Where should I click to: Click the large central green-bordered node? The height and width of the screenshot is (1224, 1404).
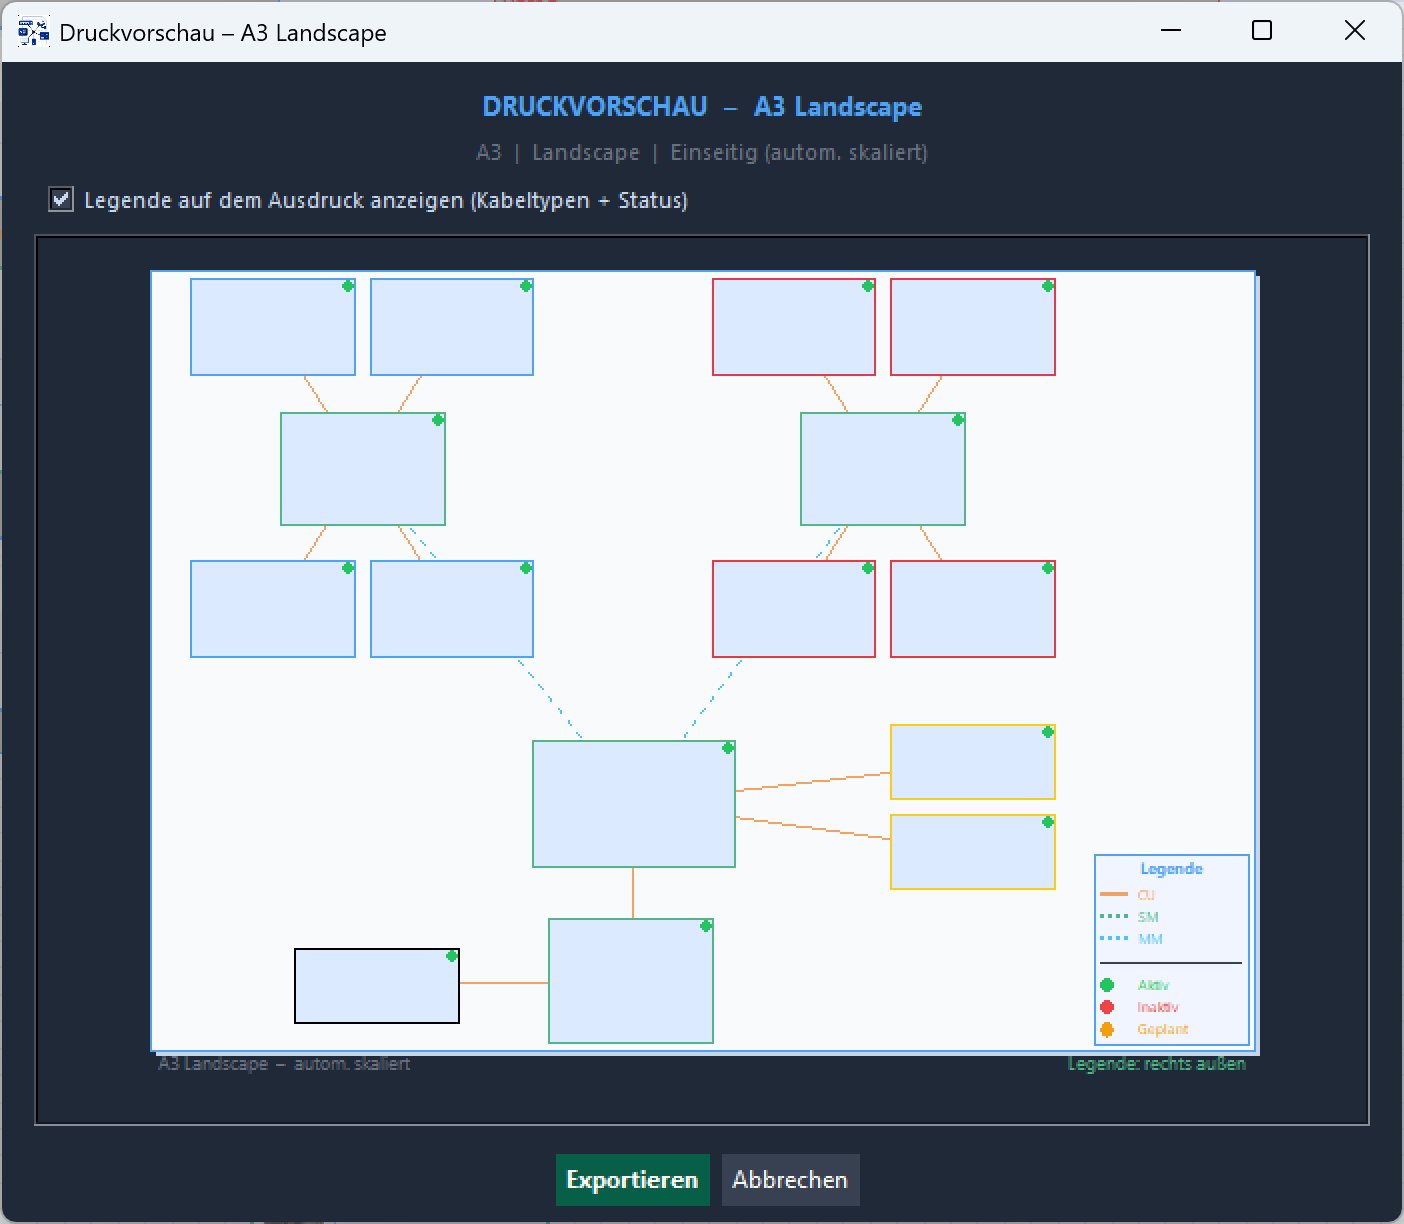[634, 804]
